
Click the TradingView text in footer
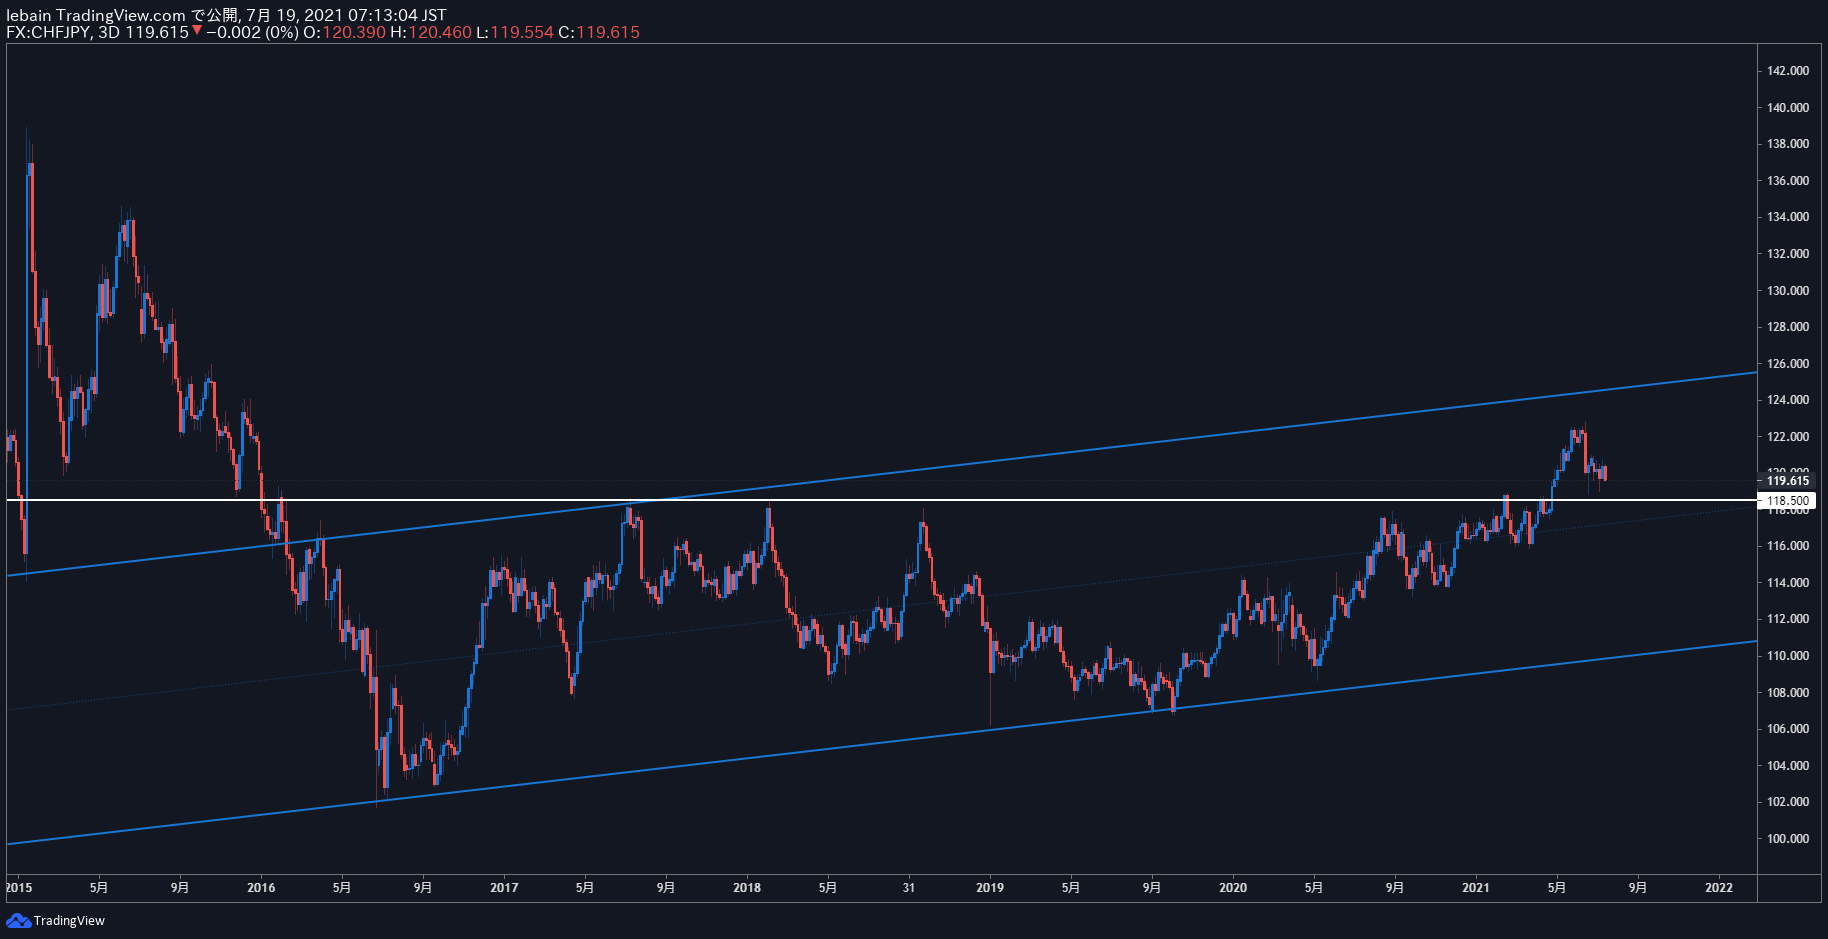coord(69,920)
